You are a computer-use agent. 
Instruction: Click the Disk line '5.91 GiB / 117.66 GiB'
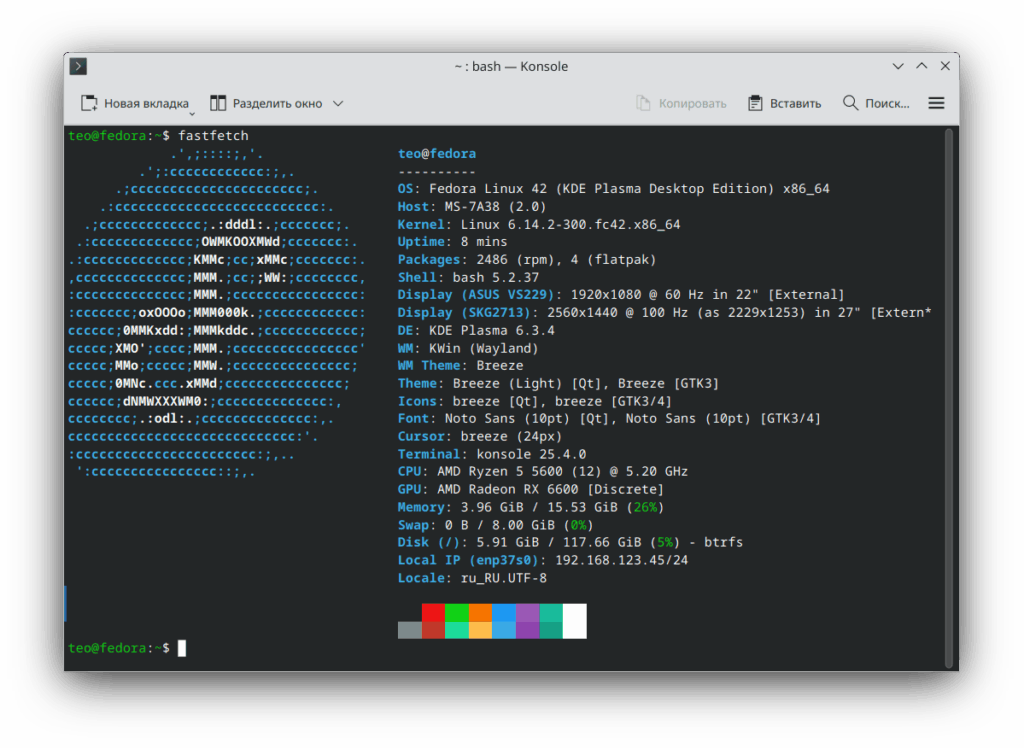click(x=570, y=542)
